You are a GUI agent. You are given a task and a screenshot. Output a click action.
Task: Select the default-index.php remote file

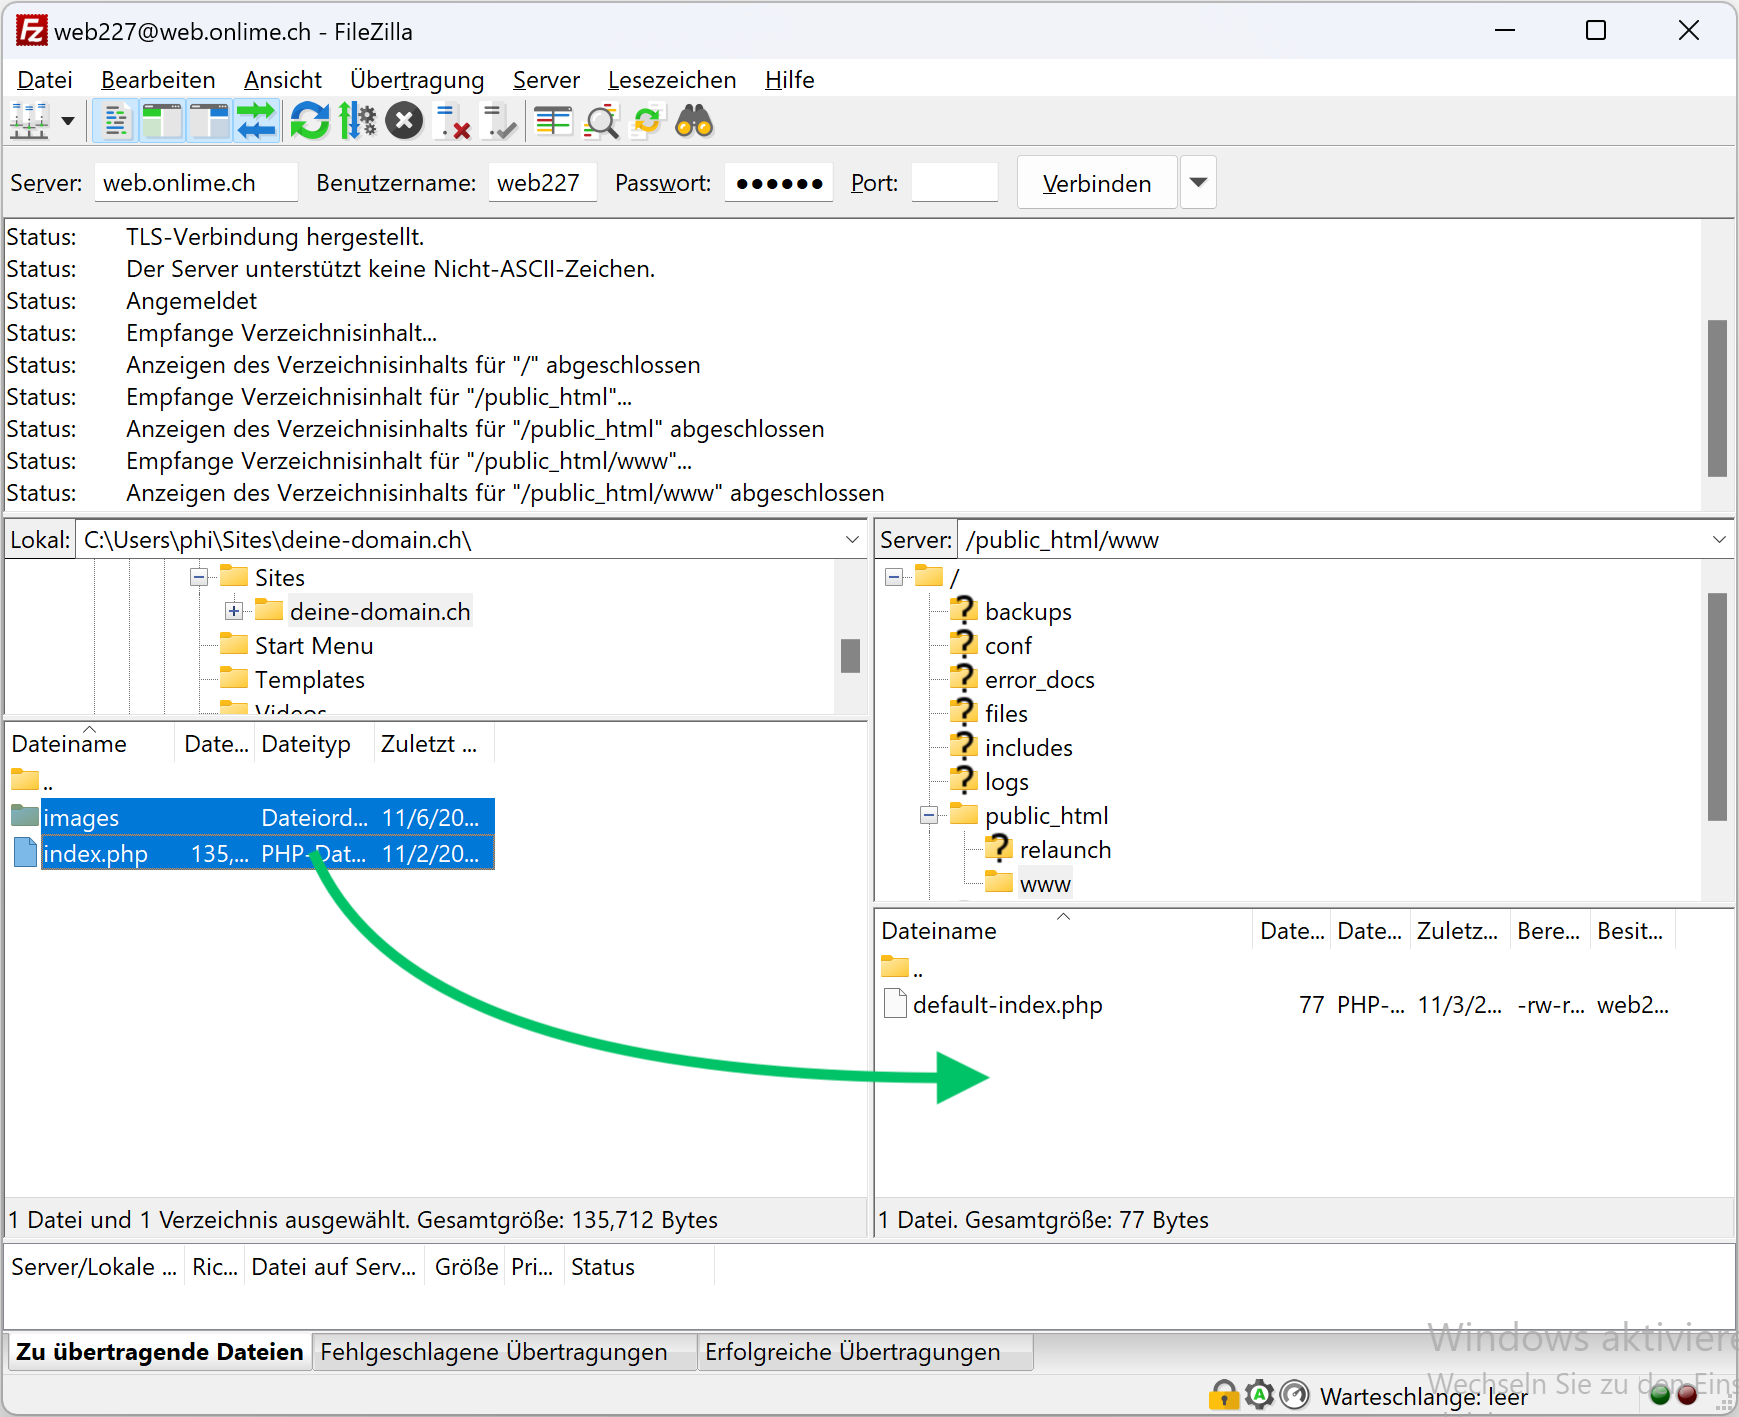click(x=1280, y=1005)
